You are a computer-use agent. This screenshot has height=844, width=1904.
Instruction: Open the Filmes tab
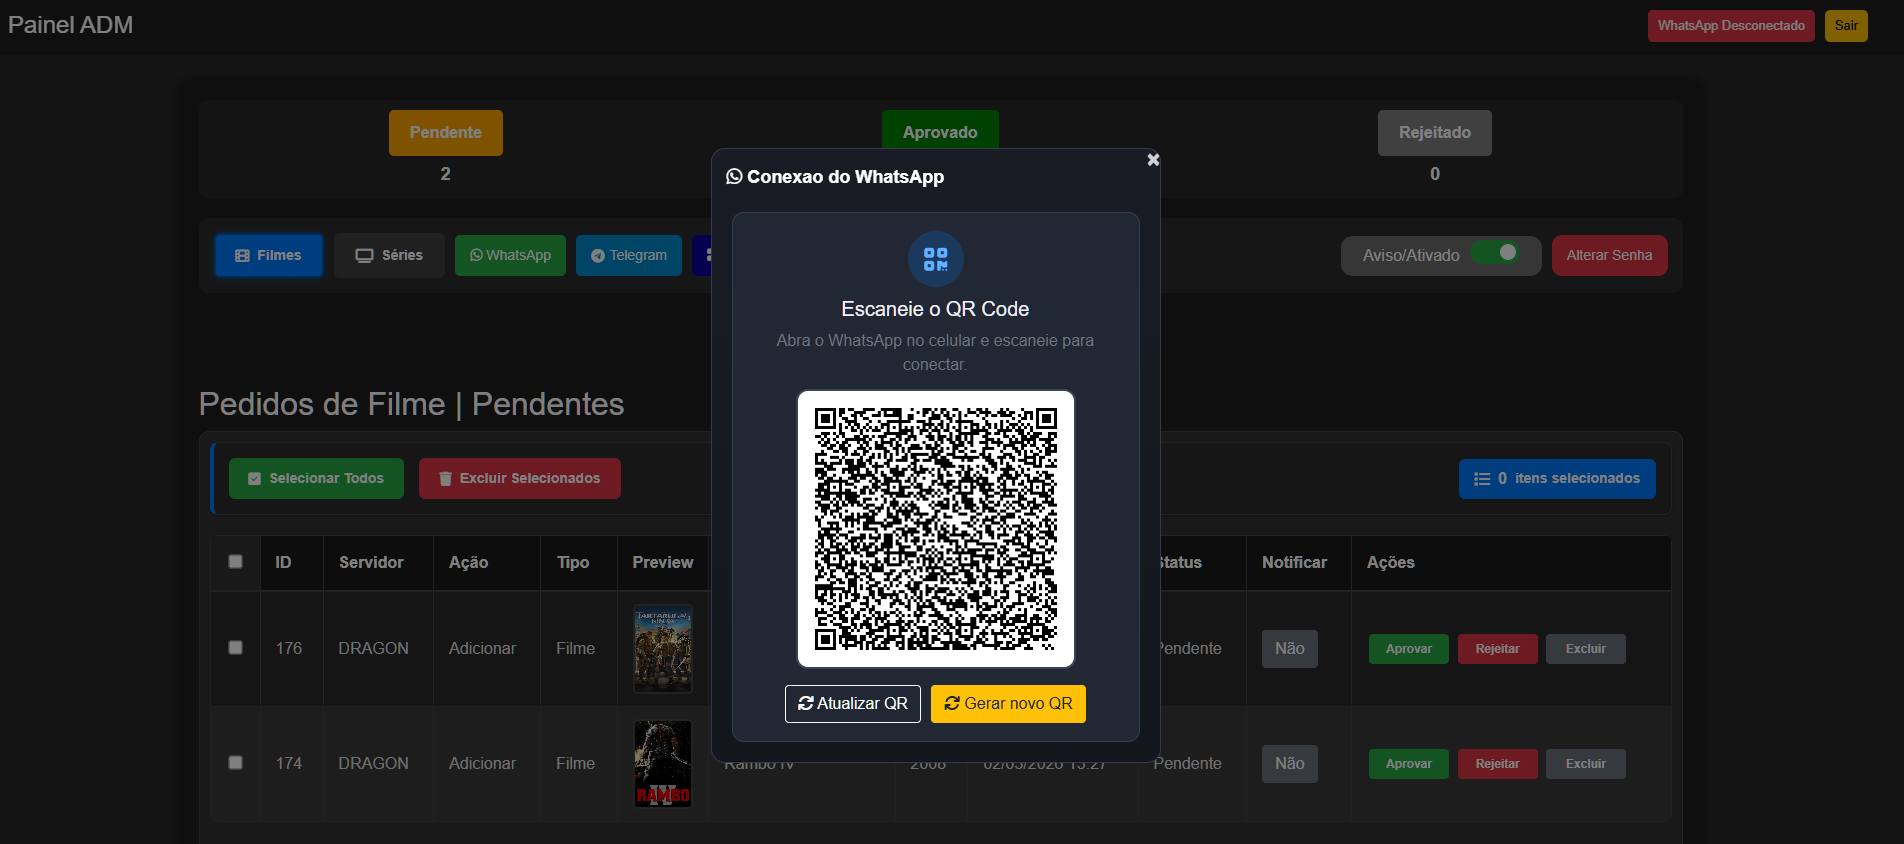point(269,256)
